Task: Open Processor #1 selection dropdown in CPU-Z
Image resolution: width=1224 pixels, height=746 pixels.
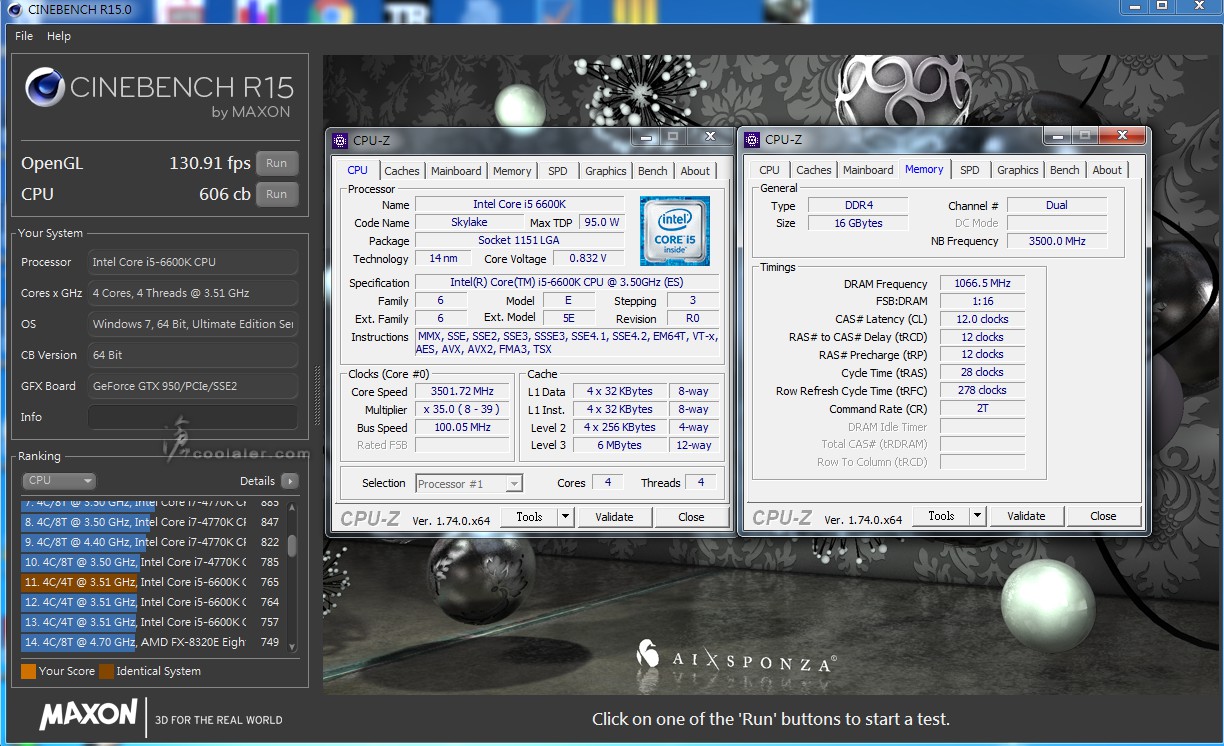Action: tap(469, 484)
